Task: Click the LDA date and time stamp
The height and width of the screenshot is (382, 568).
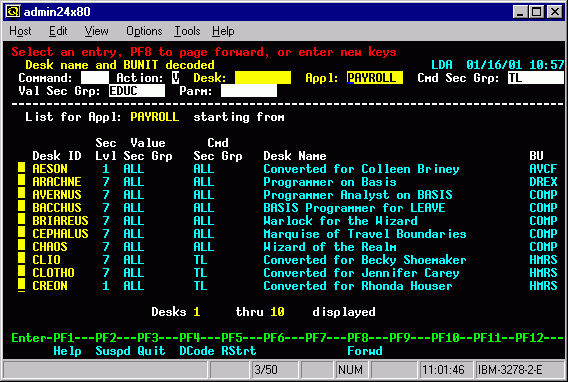Action: coord(497,65)
